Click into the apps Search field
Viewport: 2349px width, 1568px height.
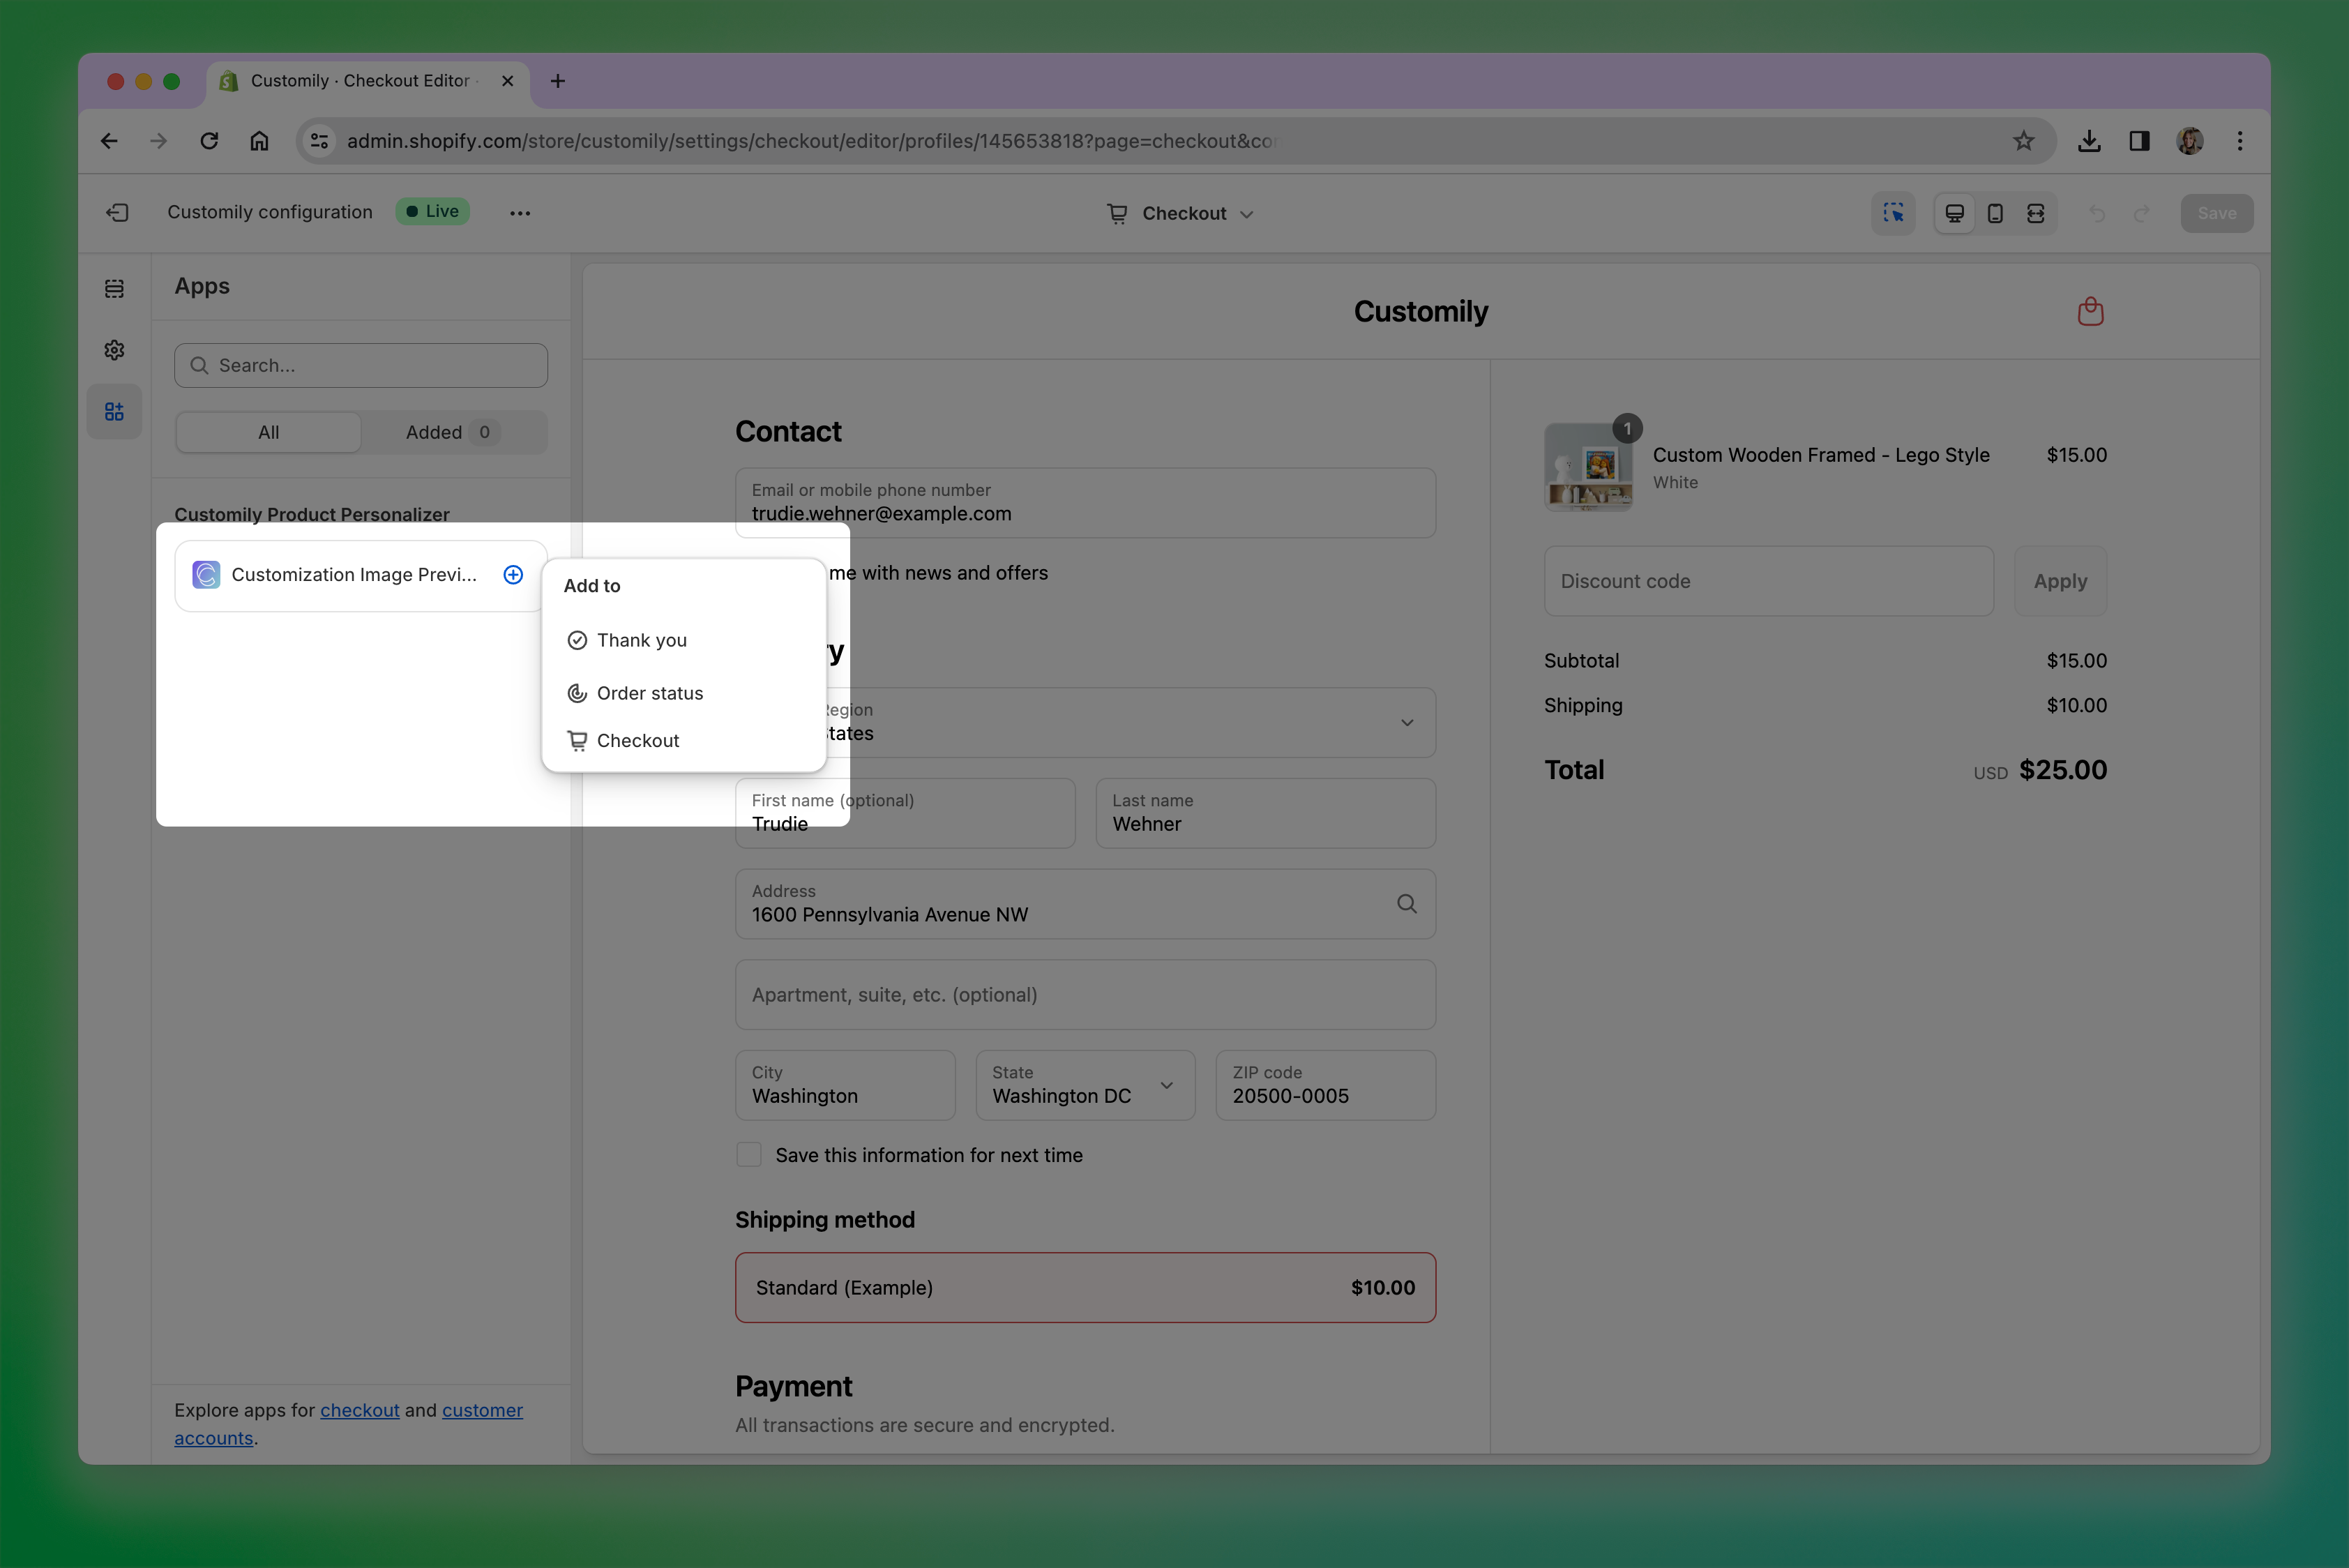[x=361, y=366]
